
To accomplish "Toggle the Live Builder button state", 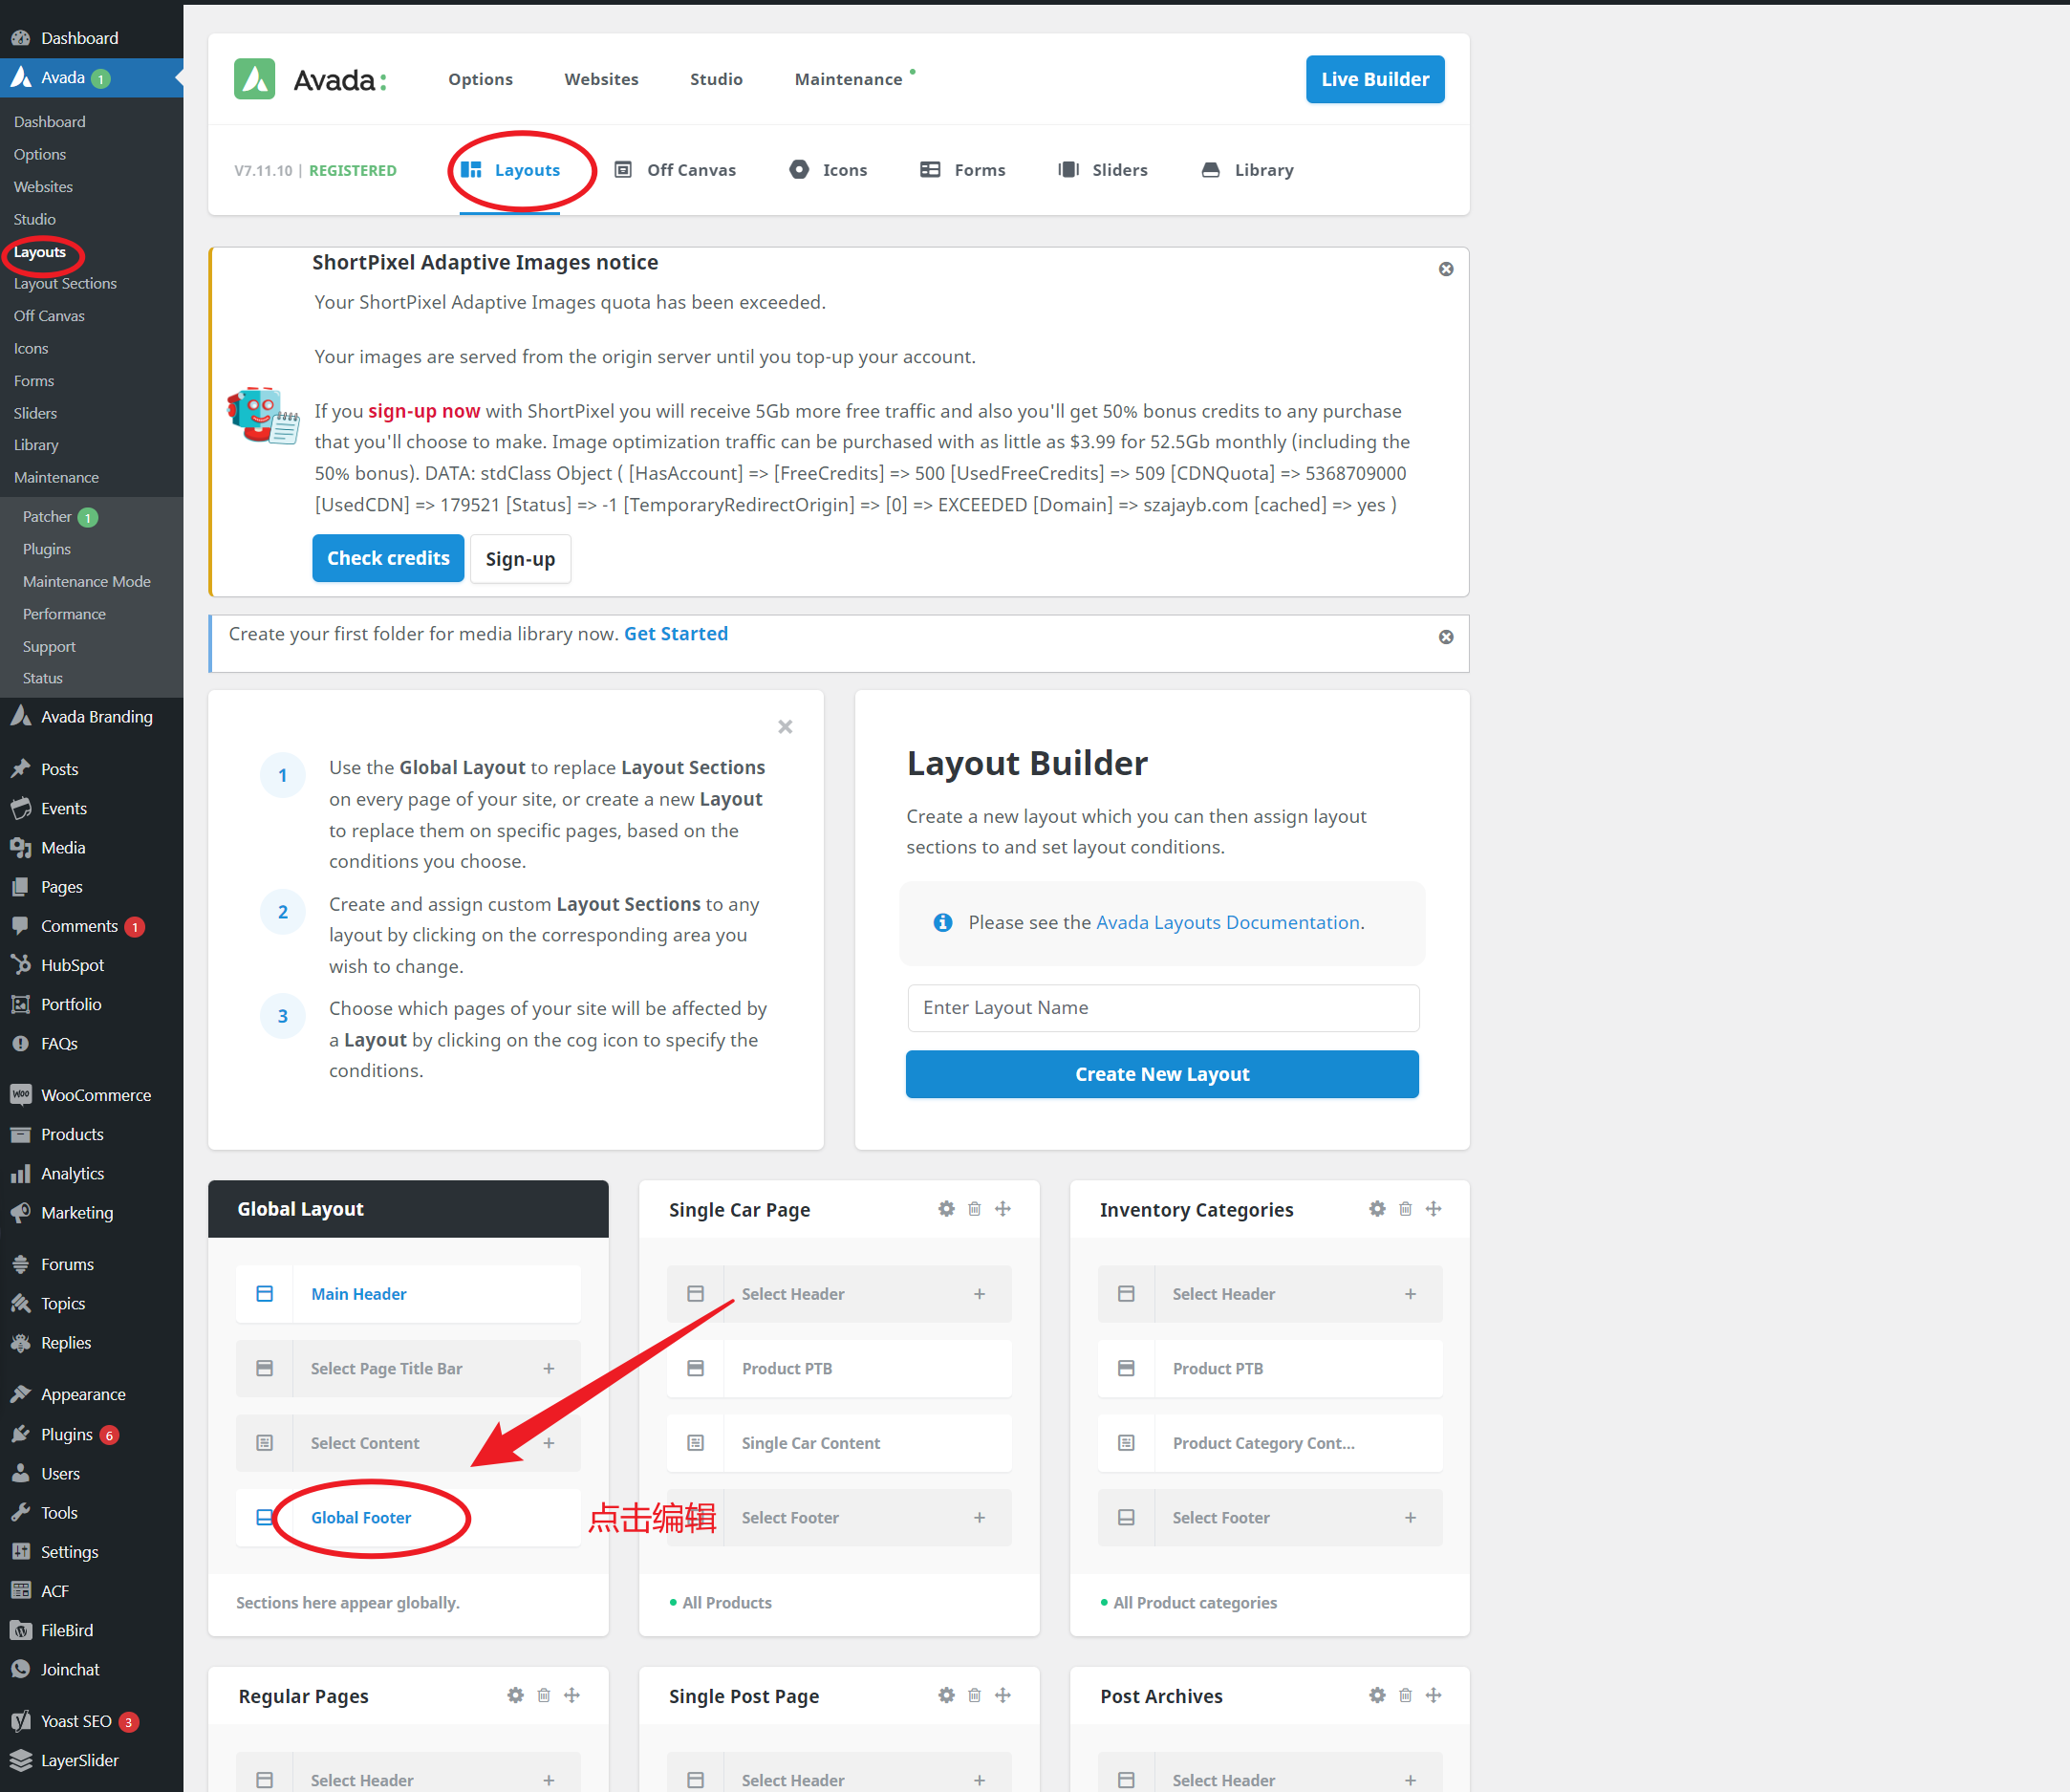I will [x=1378, y=79].
